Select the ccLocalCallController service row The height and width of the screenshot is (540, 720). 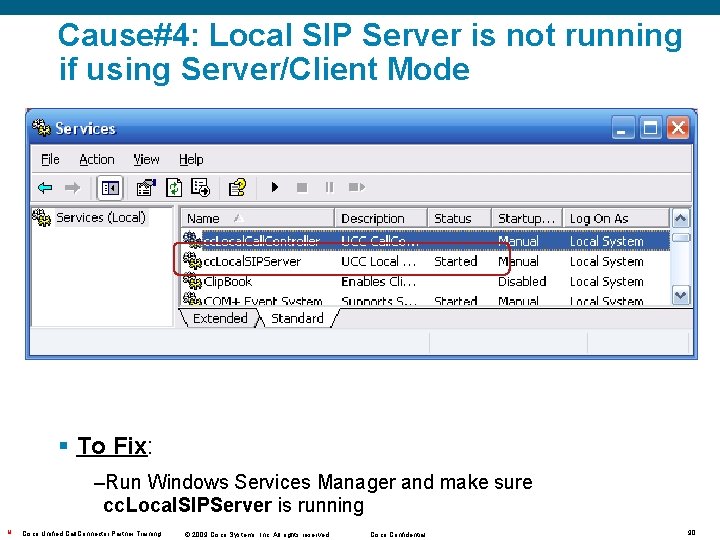coord(426,241)
